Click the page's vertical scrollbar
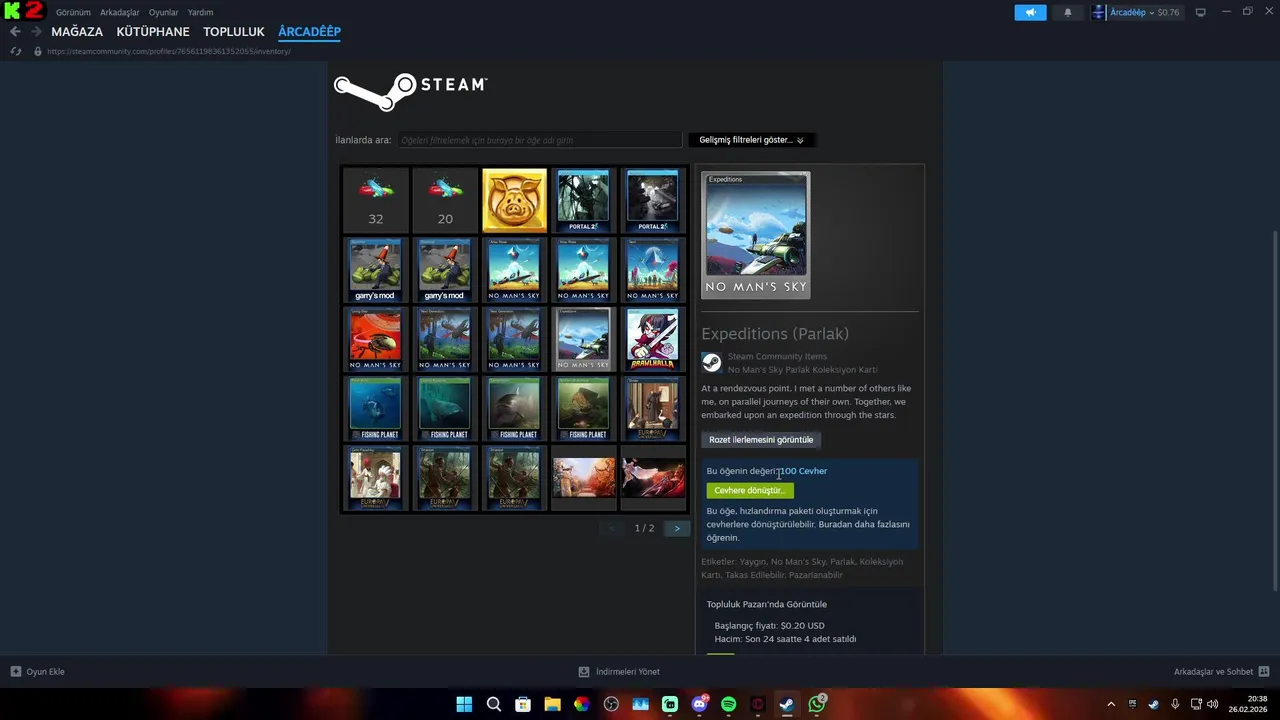Viewport: 1280px width, 720px height. pyautogui.click(x=1274, y=410)
